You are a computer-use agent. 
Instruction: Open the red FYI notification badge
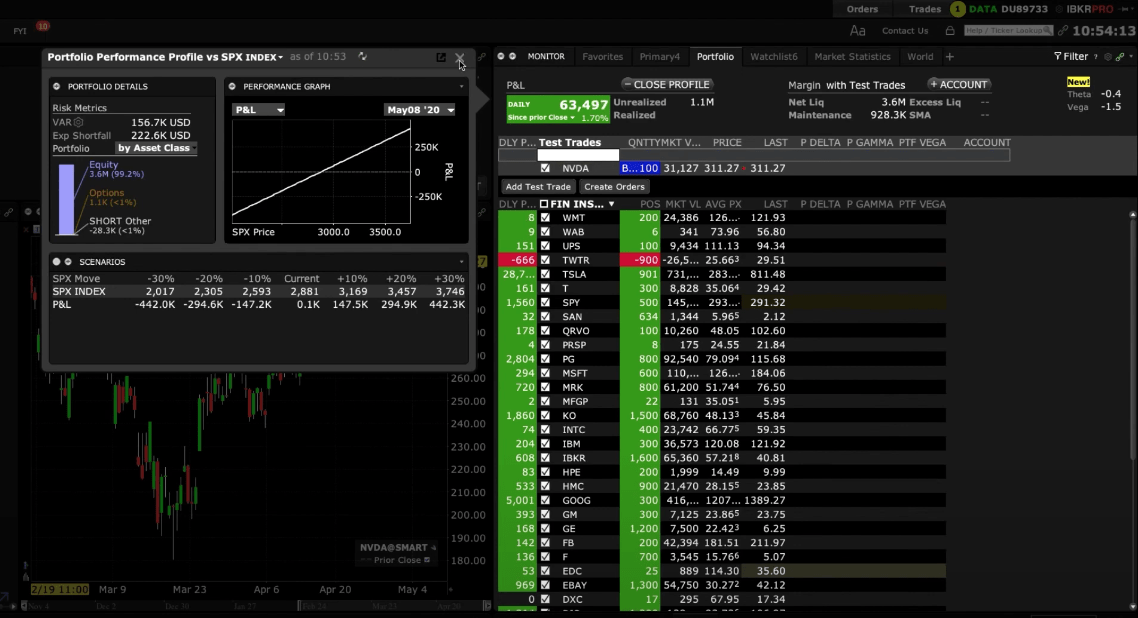(x=43, y=26)
